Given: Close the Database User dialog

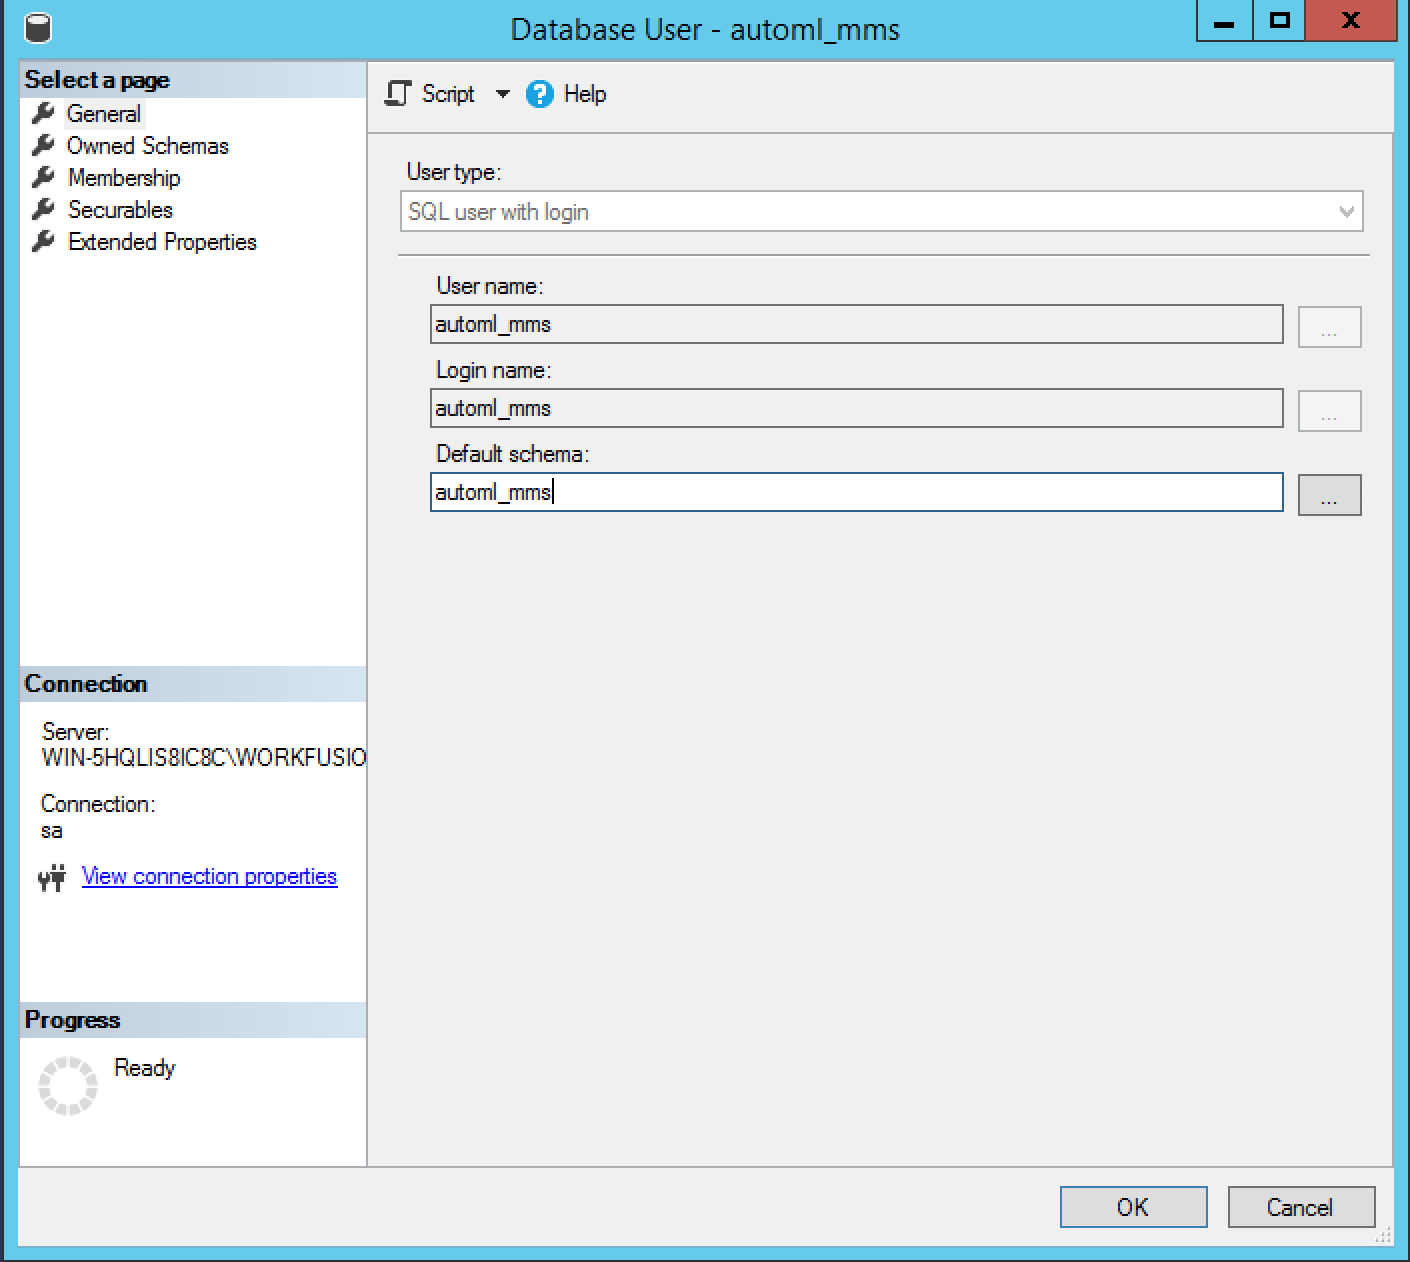Looking at the screenshot, I should coord(1351,20).
